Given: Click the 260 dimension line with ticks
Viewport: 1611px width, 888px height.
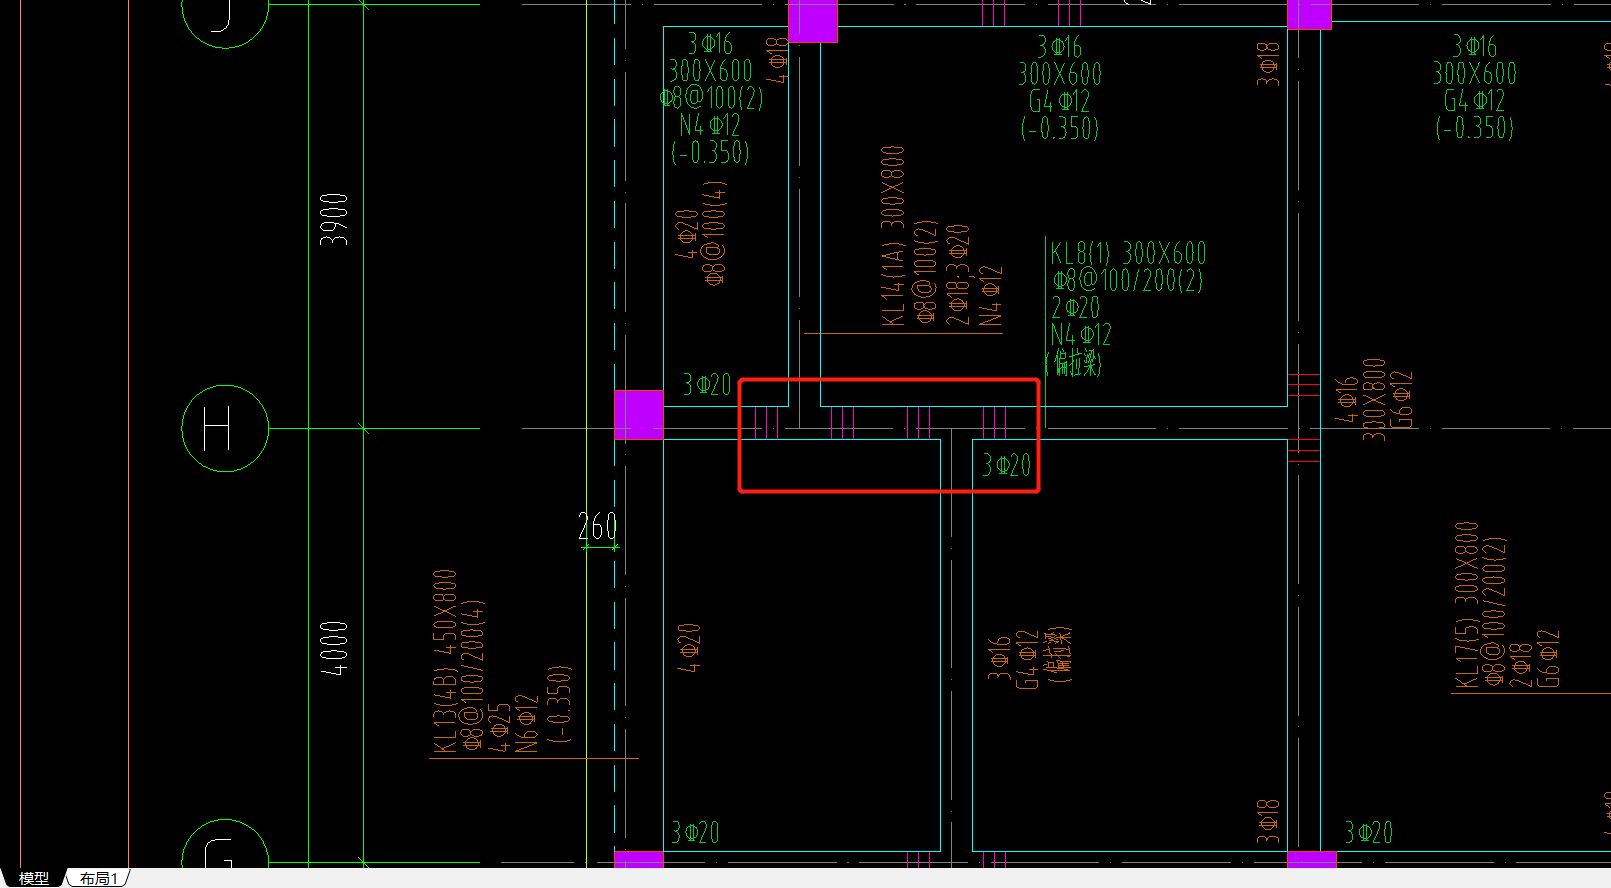Looking at the screenshot, I should [x=600, y=547].
